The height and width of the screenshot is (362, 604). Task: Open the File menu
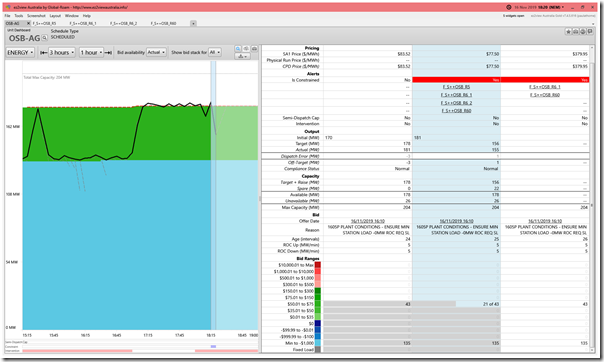[x=8, y=16]
